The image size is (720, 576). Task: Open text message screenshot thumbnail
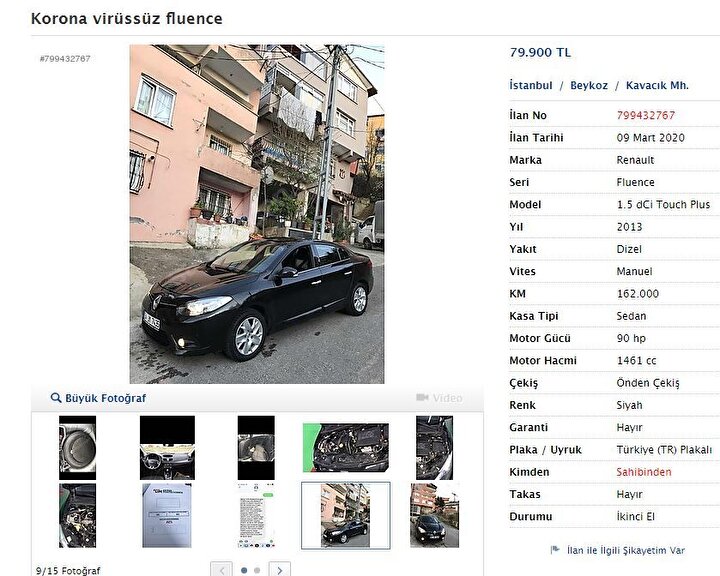[x=256, y=515]
